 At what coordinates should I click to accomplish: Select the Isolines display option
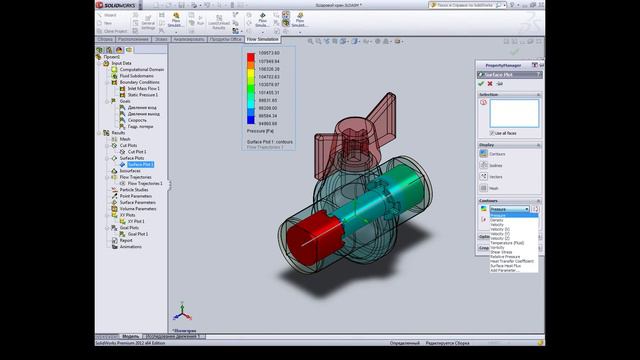point(483,165)
